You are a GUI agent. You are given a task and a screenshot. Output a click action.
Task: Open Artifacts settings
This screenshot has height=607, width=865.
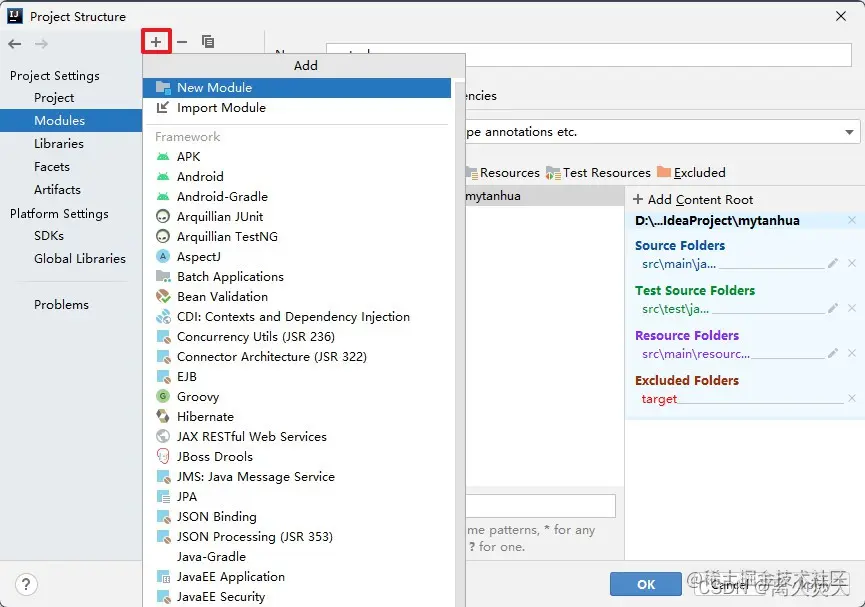pos(57,190)
